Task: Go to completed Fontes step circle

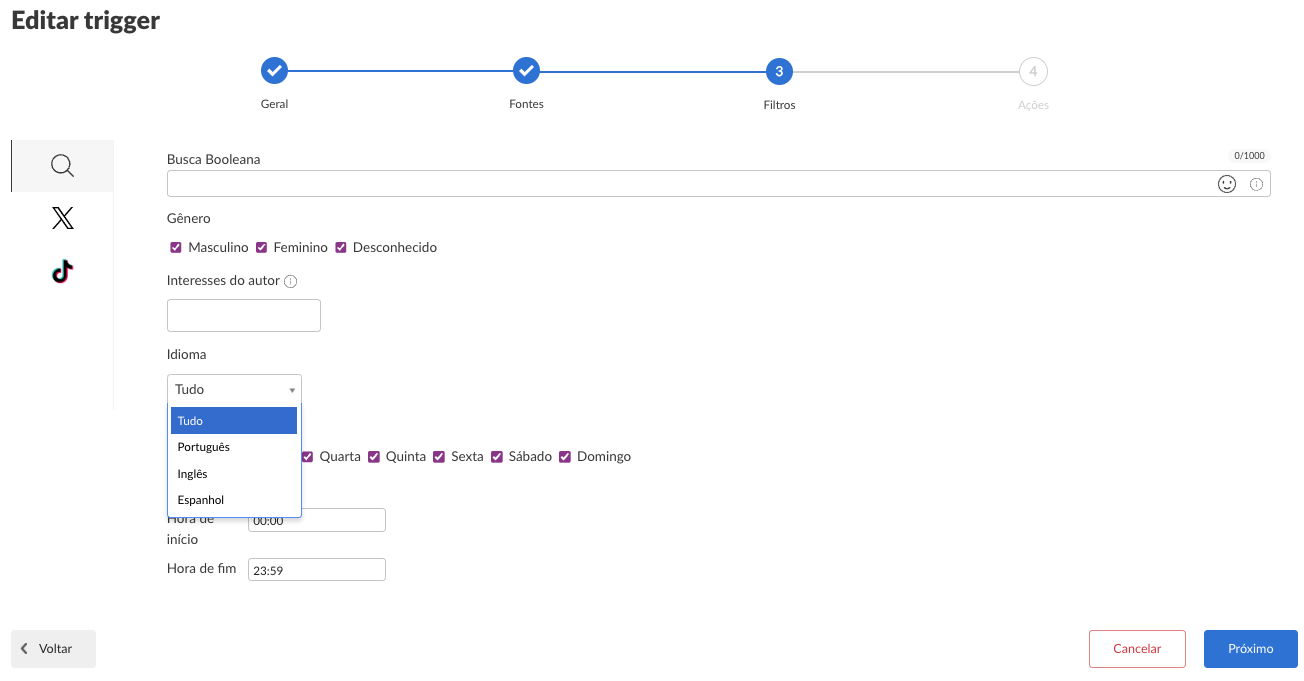Action: tap(526, 71)
